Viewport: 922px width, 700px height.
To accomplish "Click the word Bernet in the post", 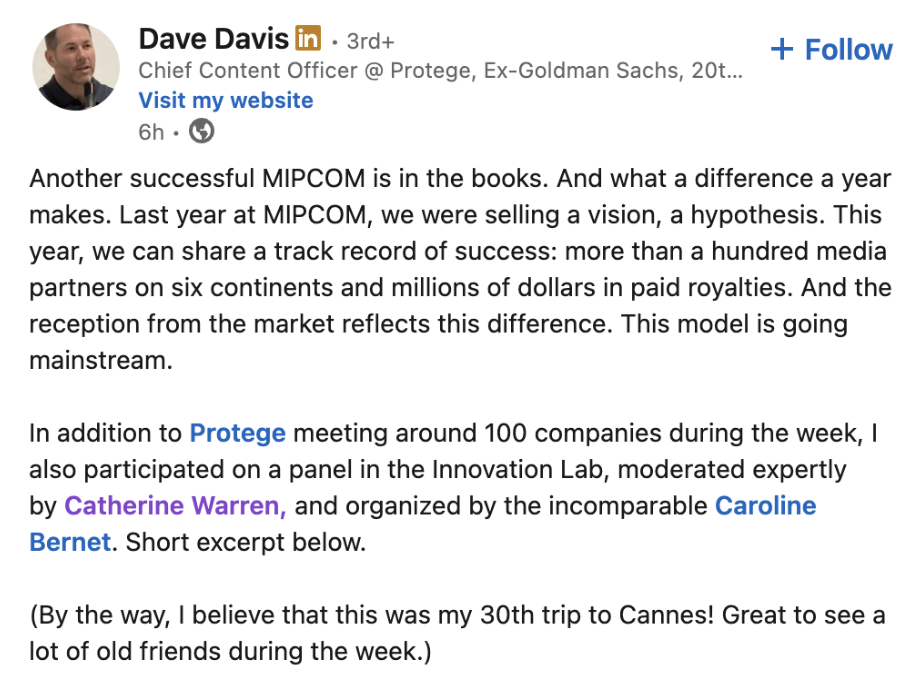I will pos(69,542).
